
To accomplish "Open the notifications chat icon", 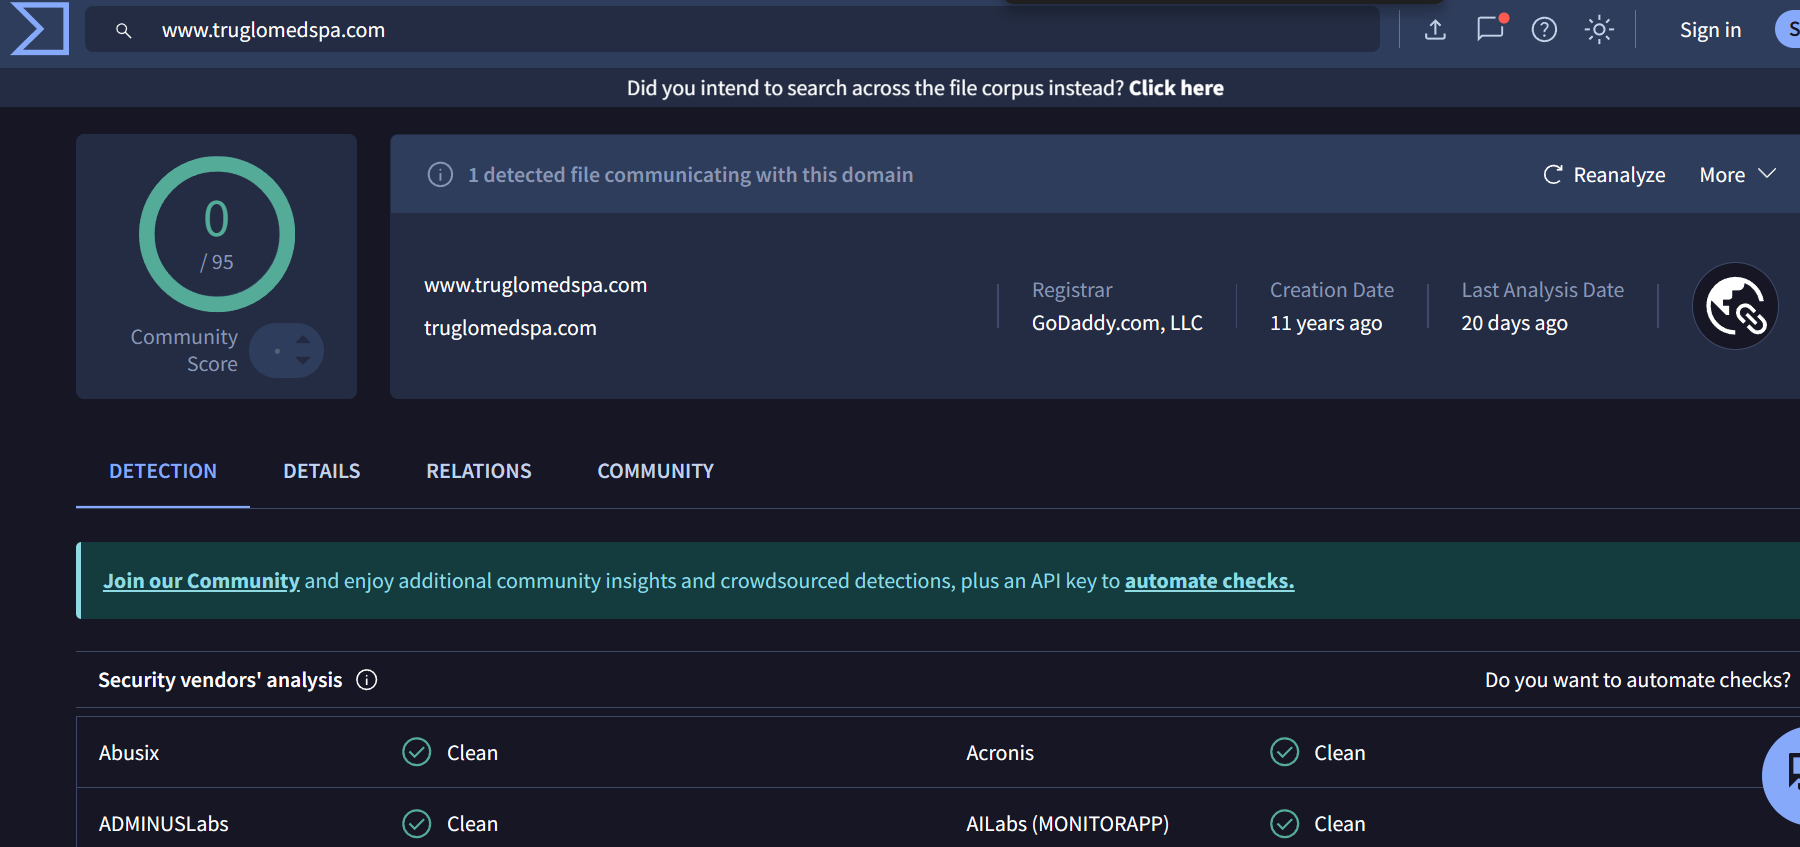I will click(x=1490, y=29).
